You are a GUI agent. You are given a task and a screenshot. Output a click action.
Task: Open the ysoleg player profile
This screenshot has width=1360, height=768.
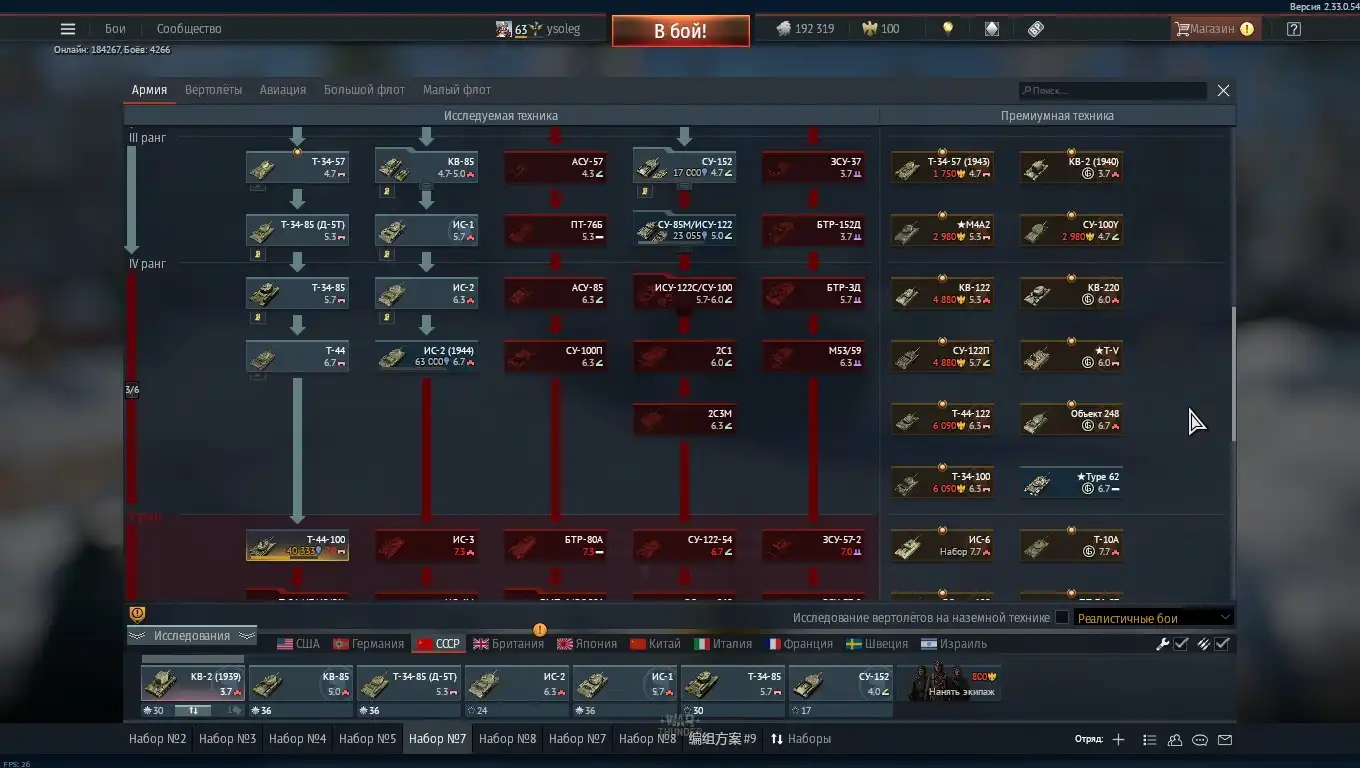click(x=539, y=29)
